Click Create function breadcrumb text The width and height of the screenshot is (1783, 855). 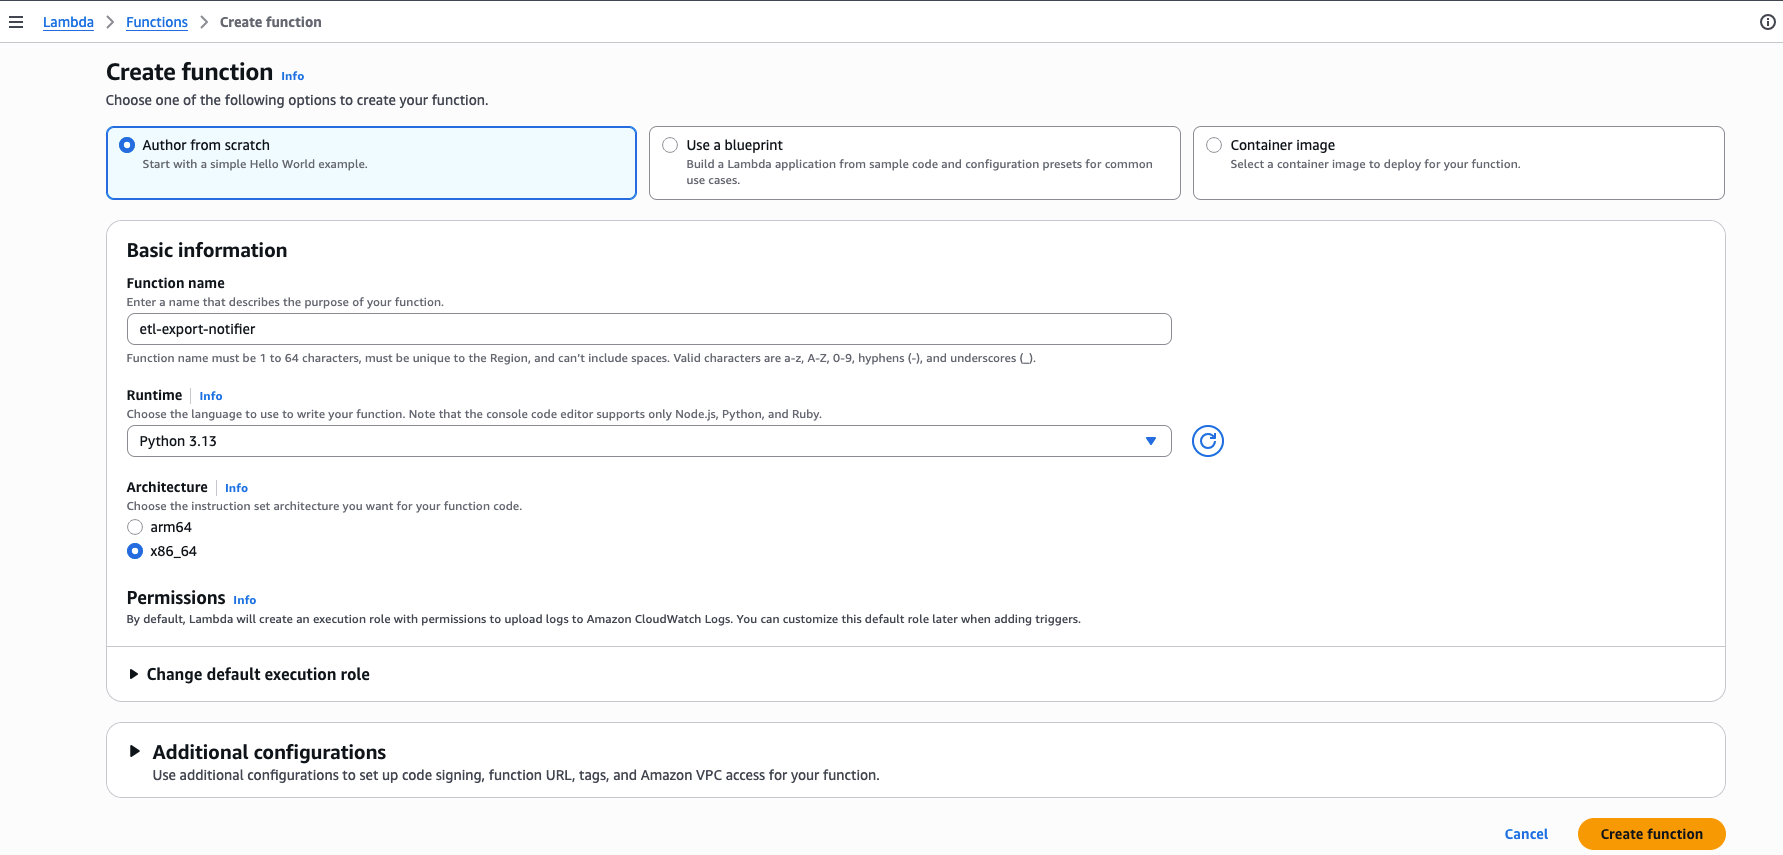point(271,22)
